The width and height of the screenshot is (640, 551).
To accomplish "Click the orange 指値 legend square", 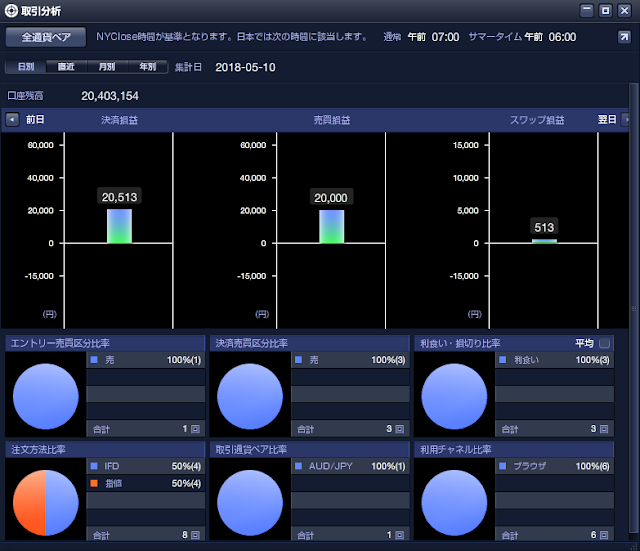I will click(94, 483).
